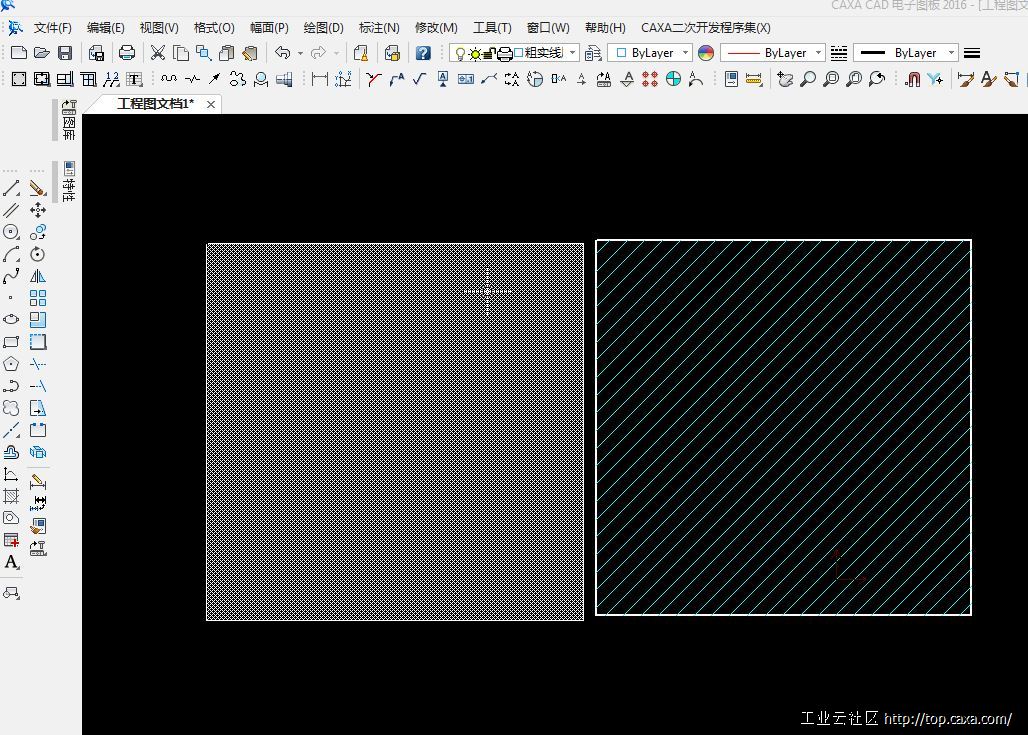Select the Line drawing tool
This screenshot has width=1028, height=735.
point(11,188)
